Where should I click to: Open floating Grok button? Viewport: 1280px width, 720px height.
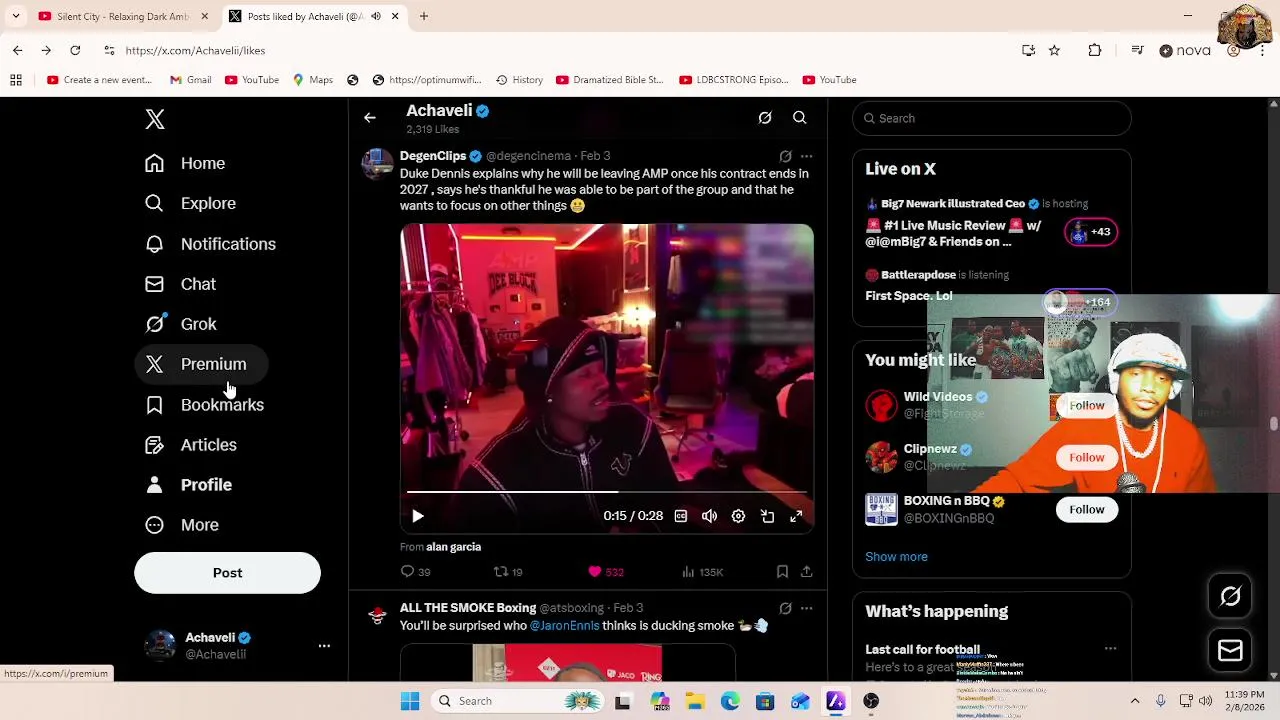click(x=1230, y=597)
